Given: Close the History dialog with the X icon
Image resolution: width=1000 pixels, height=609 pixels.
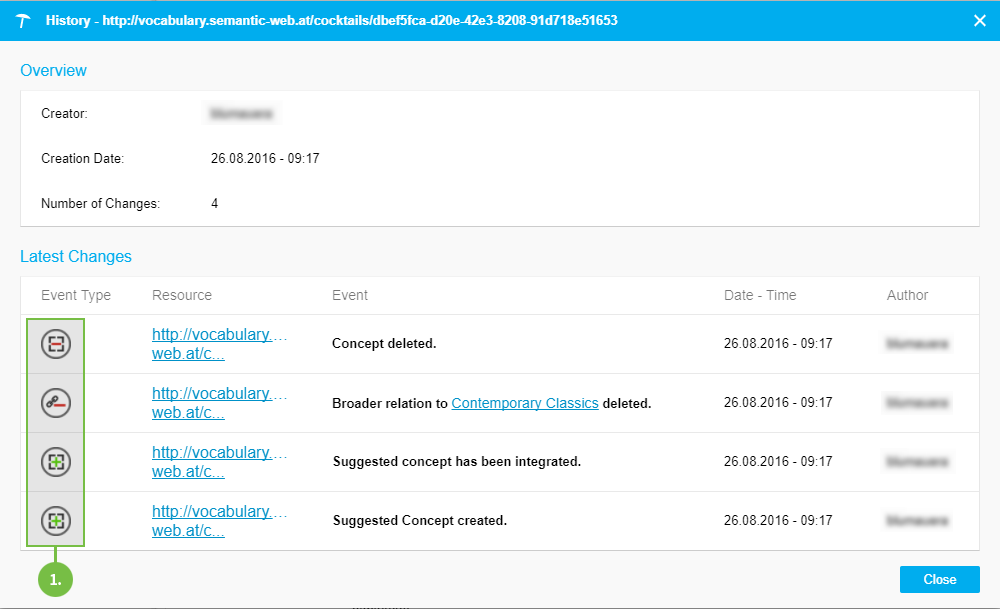Looking at the screenshot, I should 979,21.
